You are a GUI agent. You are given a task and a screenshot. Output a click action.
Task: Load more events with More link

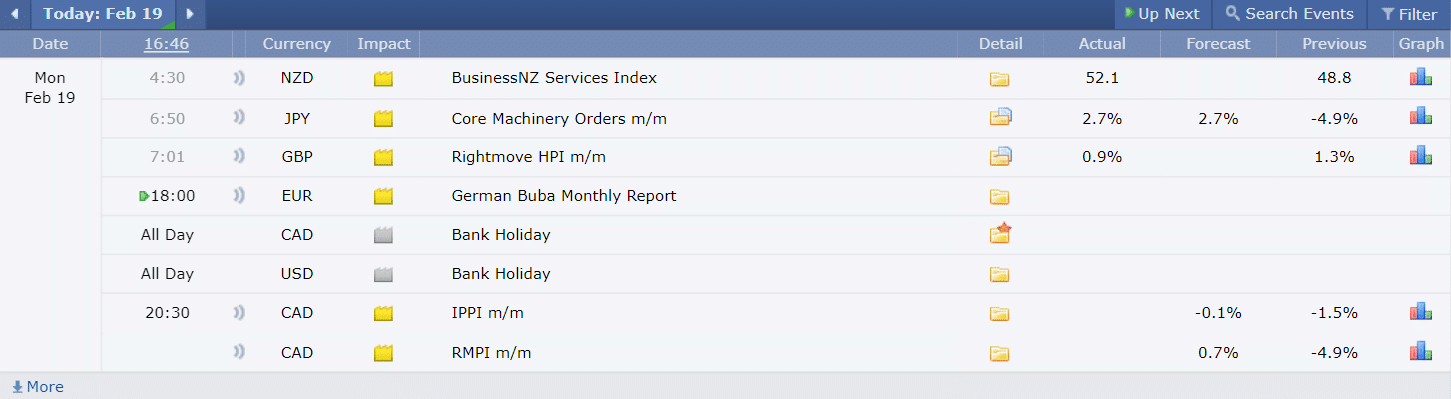click(38, 387)
